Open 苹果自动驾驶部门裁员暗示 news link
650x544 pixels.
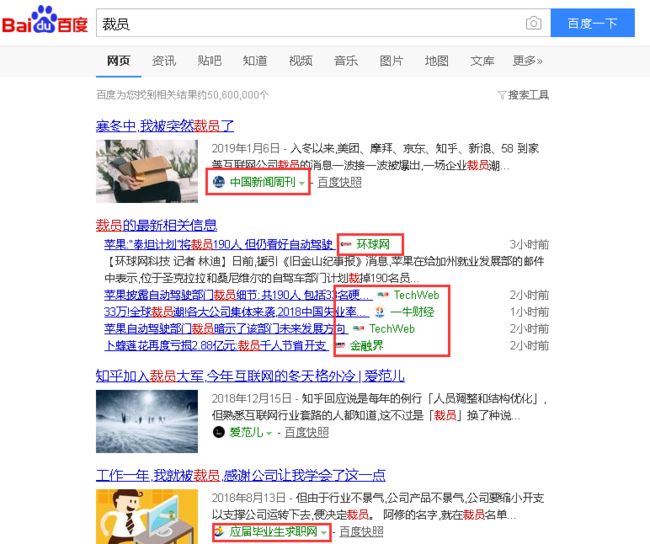226,329
